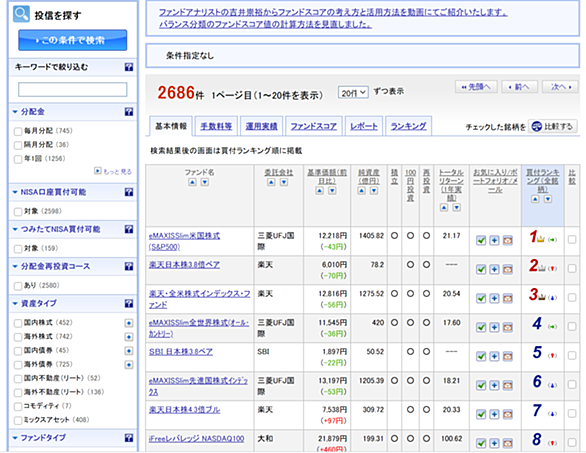Click help icon beside 資産タイプ
This screenshot has width=586, height=453.
coord(129,303)
